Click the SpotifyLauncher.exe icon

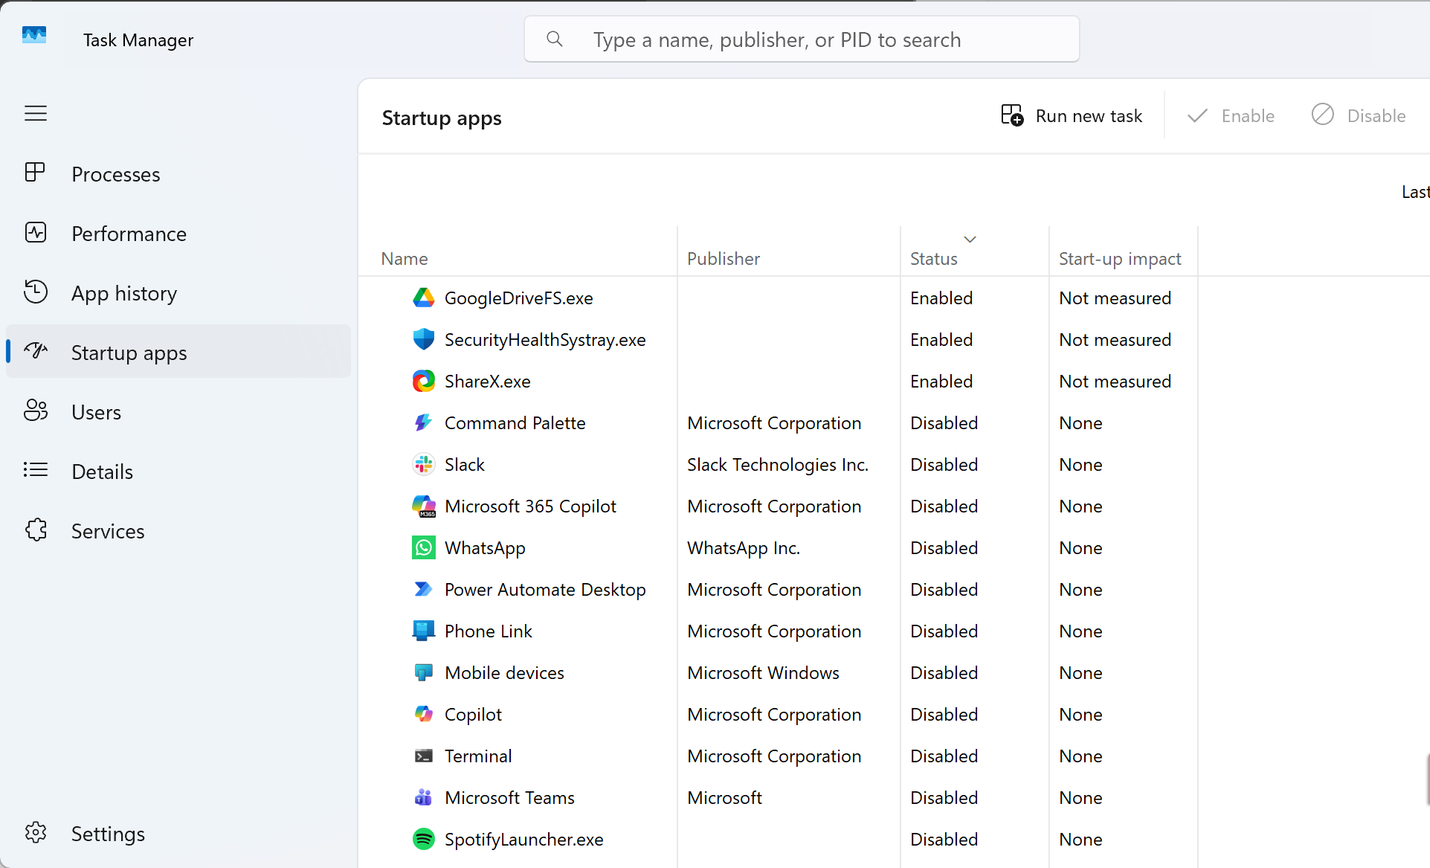[424, 839]
